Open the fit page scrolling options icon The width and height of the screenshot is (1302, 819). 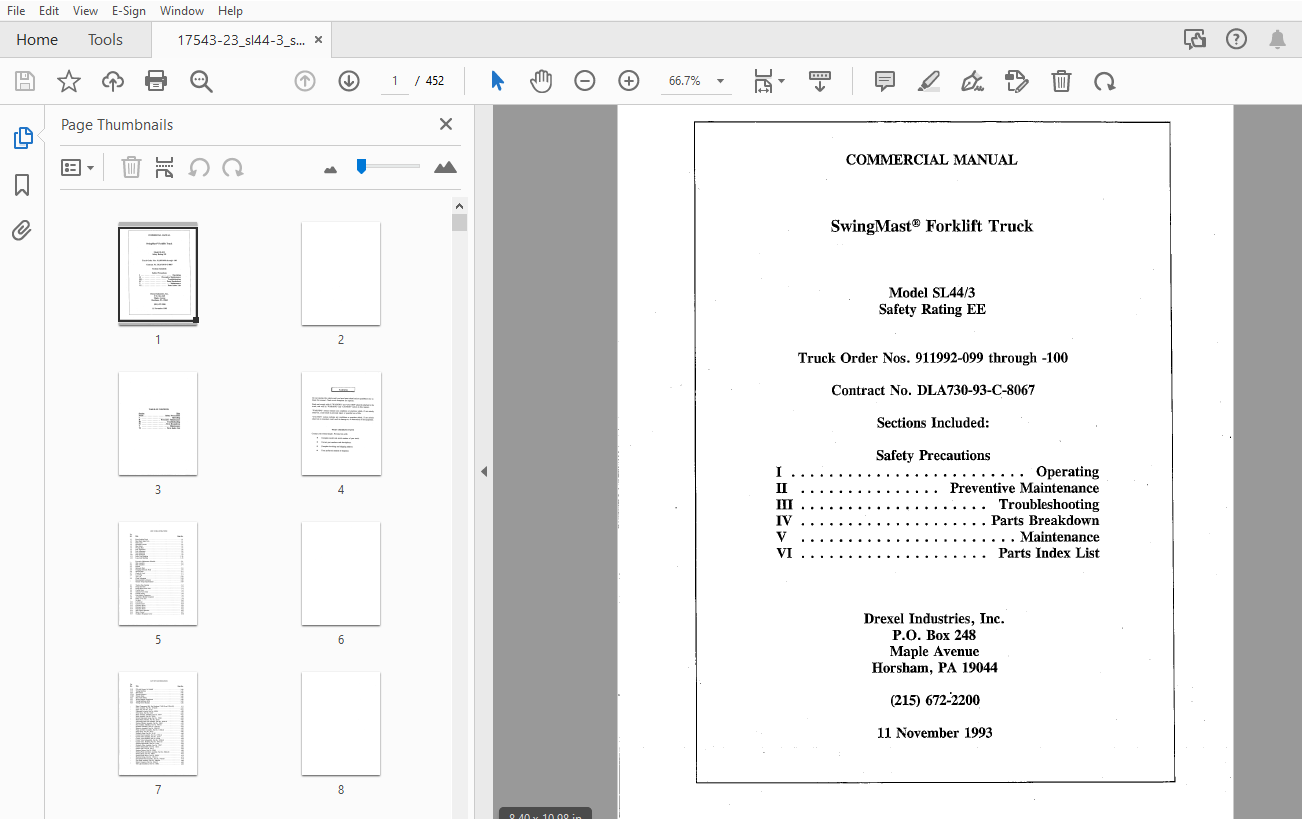768,81
